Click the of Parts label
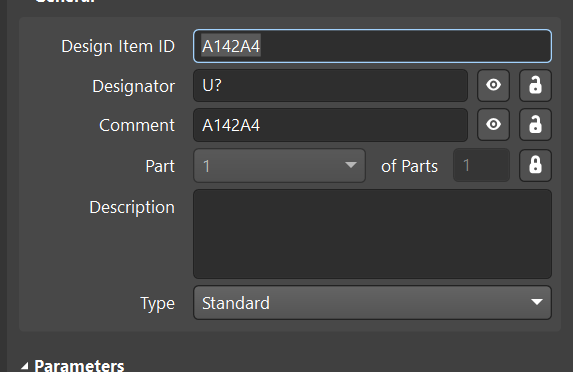573x372 pixels. point(409,166)
